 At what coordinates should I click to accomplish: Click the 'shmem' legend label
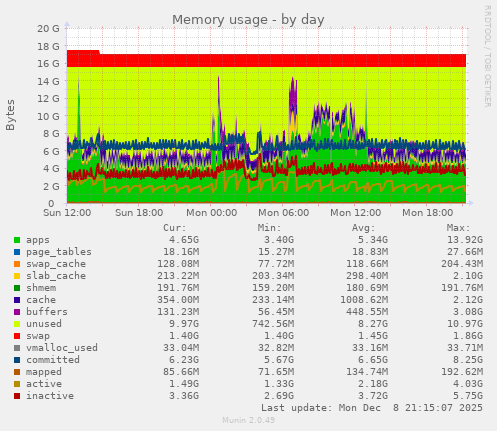click(41, 288)
